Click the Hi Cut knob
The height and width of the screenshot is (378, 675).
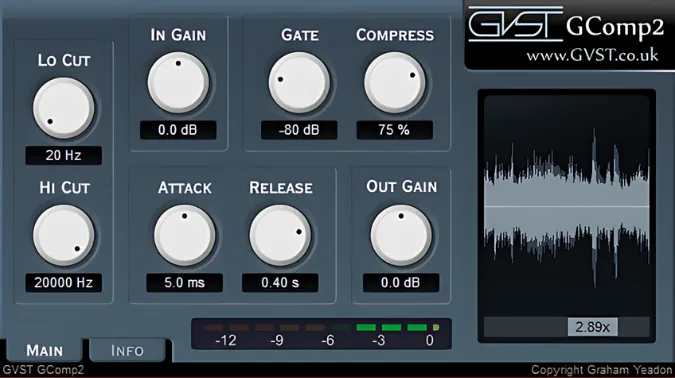click(x=64, y=235)
